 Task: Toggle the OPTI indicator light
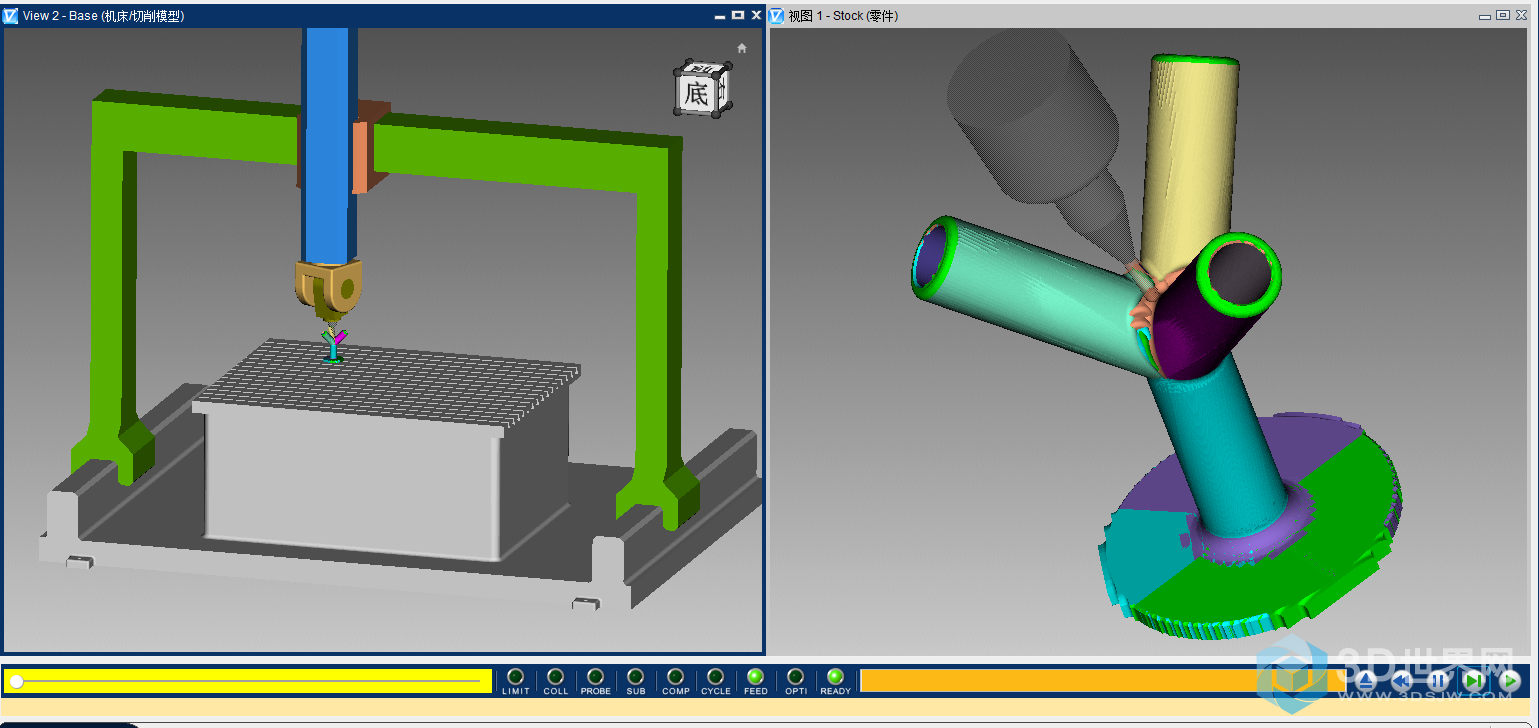[796, 677]
